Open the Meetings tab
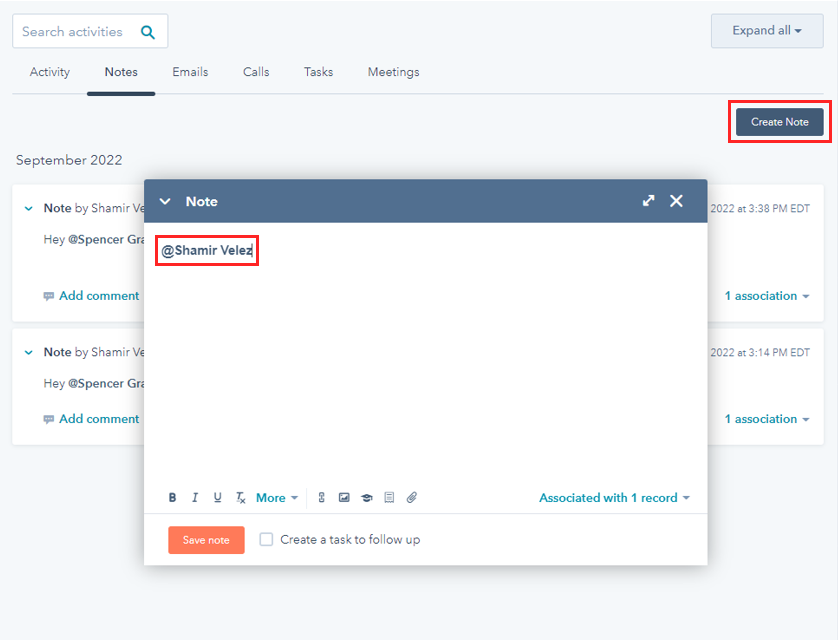Image resolution: width=838 pixels, height=640 pixels. pos(393,72)
